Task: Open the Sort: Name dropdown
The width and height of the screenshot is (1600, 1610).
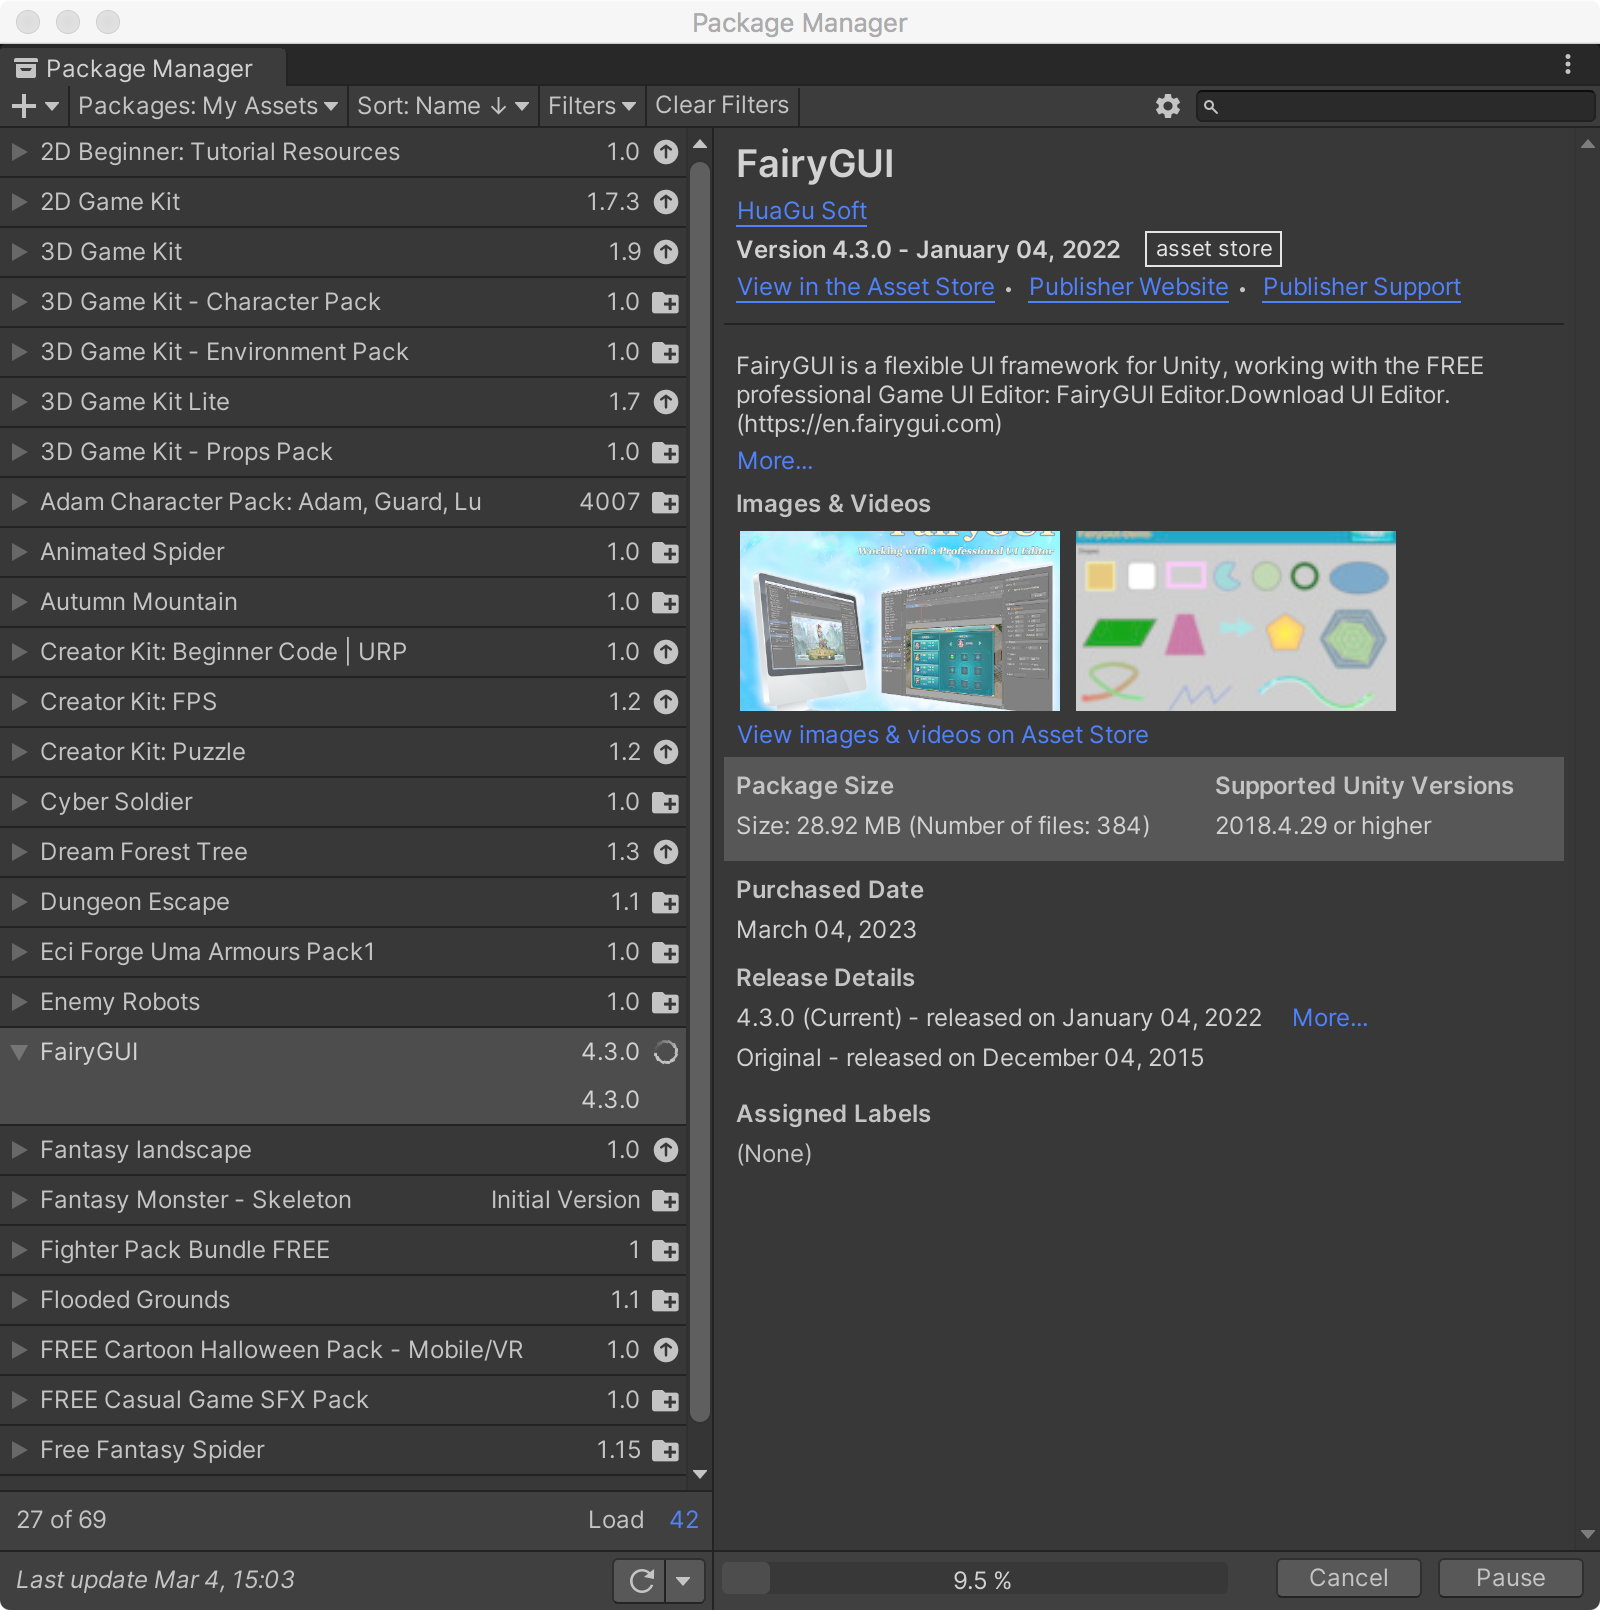Action: pos(442,106)
